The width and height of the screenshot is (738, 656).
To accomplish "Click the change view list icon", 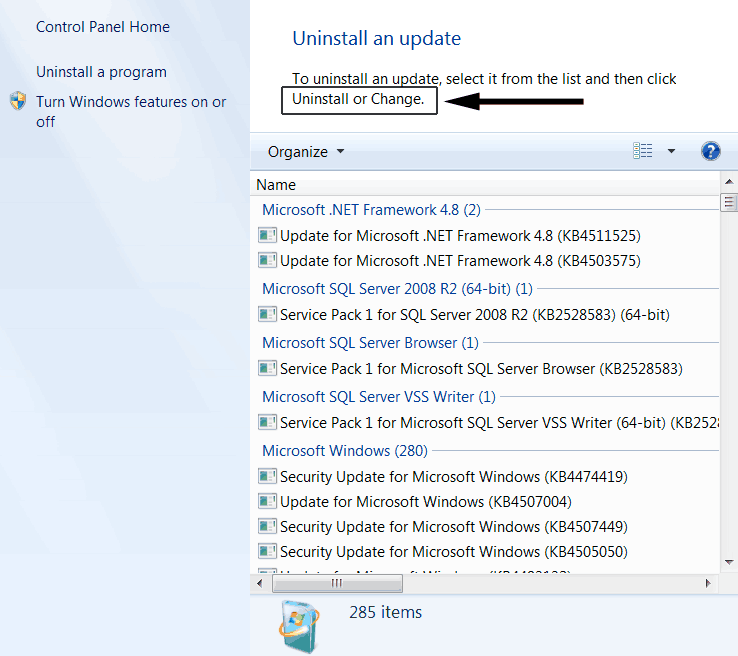I will tap(642, 151).
